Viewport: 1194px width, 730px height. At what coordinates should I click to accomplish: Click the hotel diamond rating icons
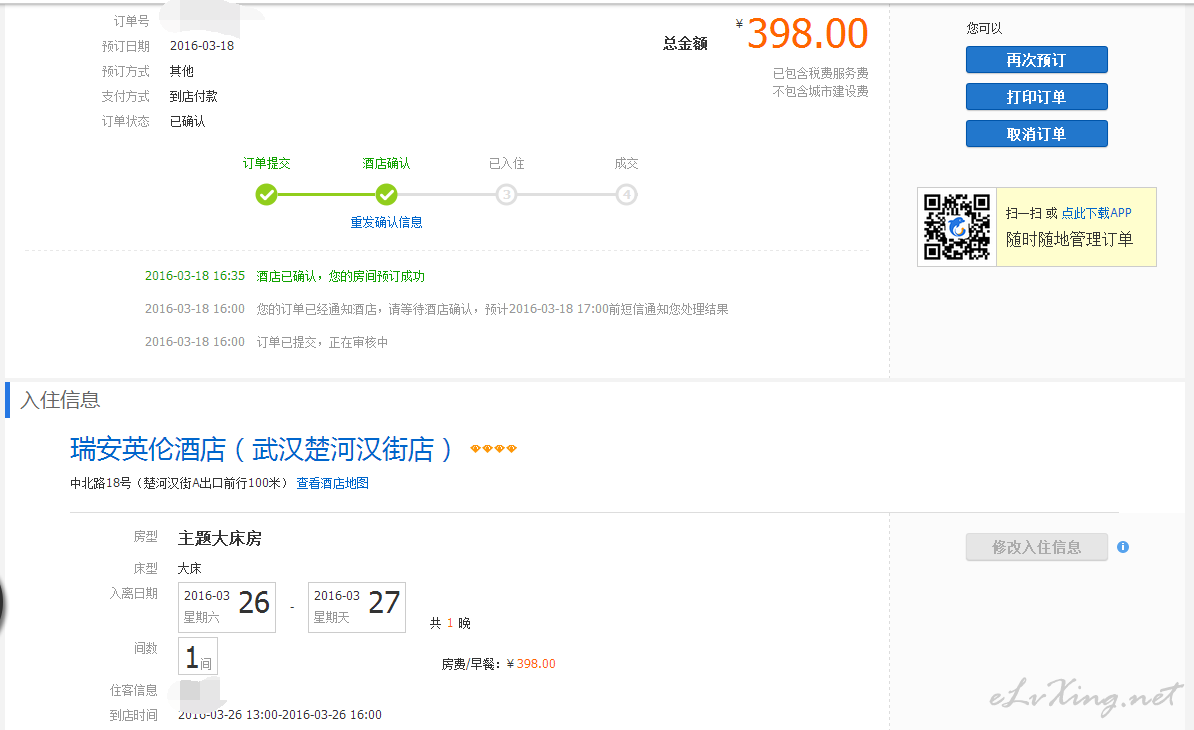[493, 448]
